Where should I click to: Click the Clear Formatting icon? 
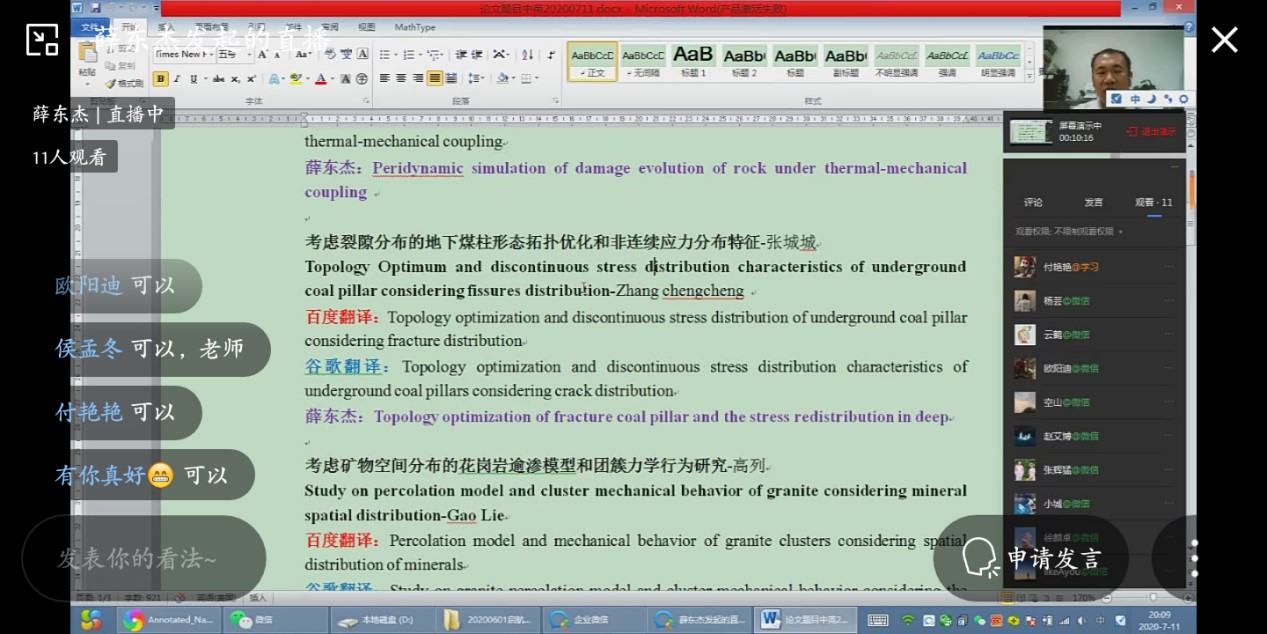pyautogui.click(x=329, y=54)
